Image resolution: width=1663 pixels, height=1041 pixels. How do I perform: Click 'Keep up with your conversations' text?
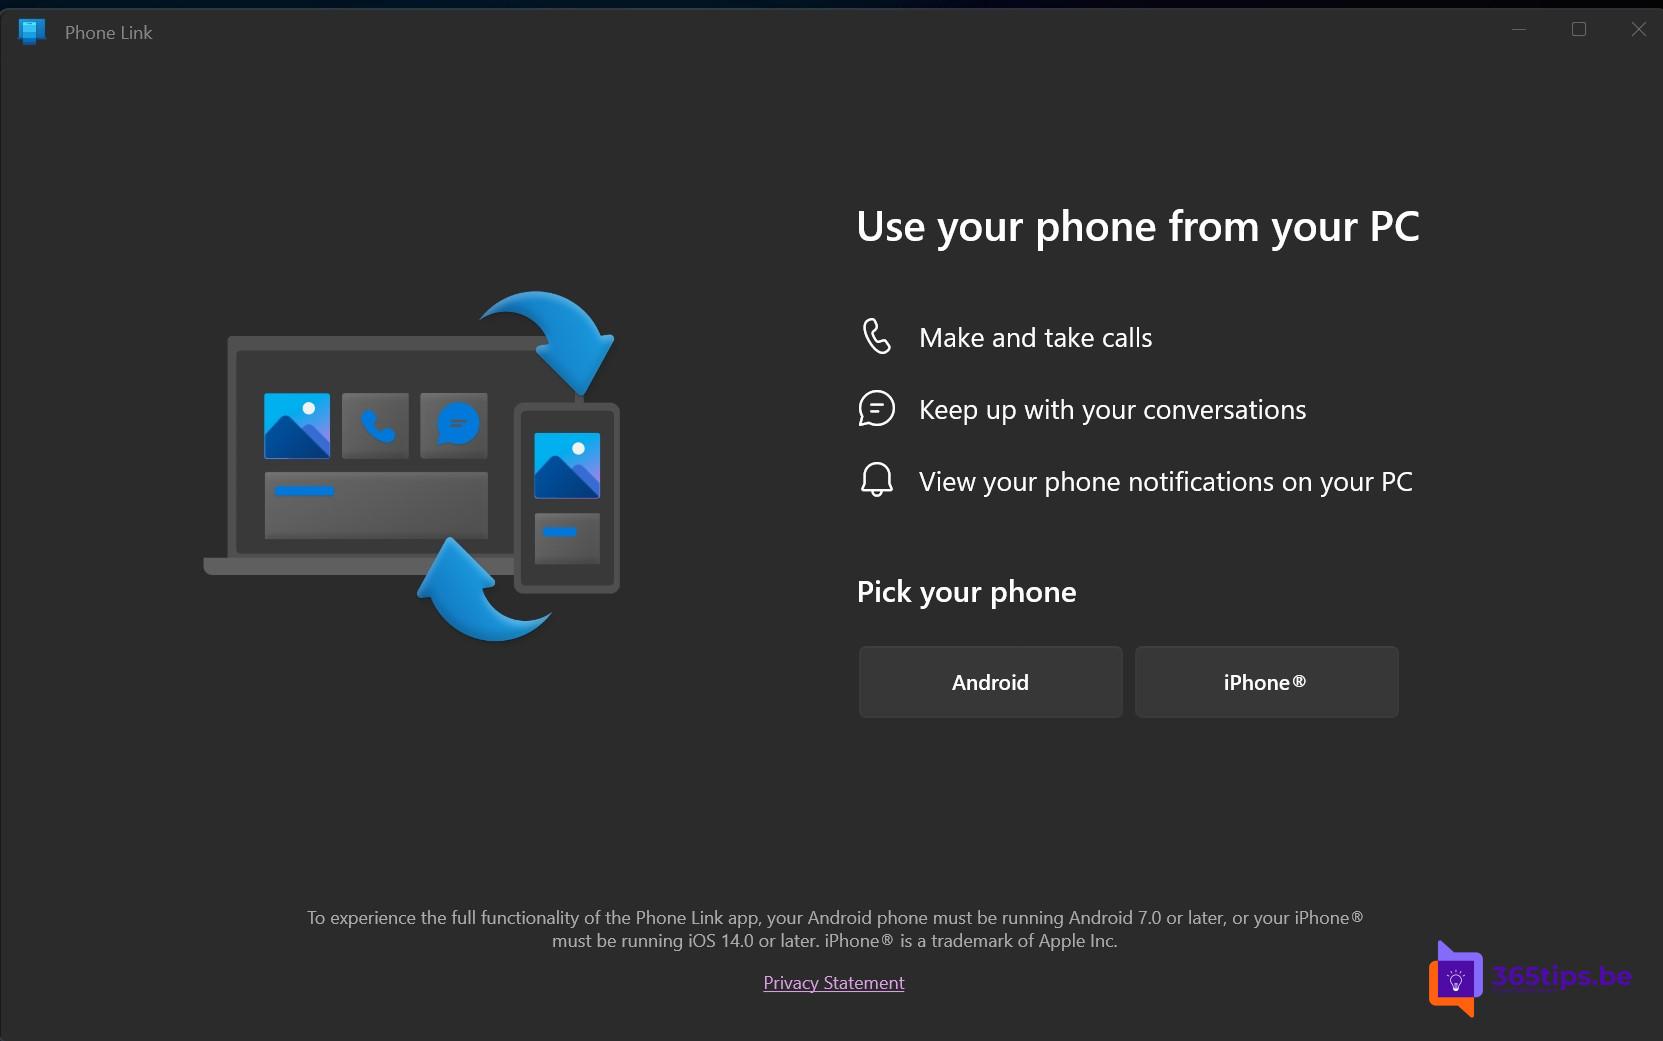(1112, 410)
